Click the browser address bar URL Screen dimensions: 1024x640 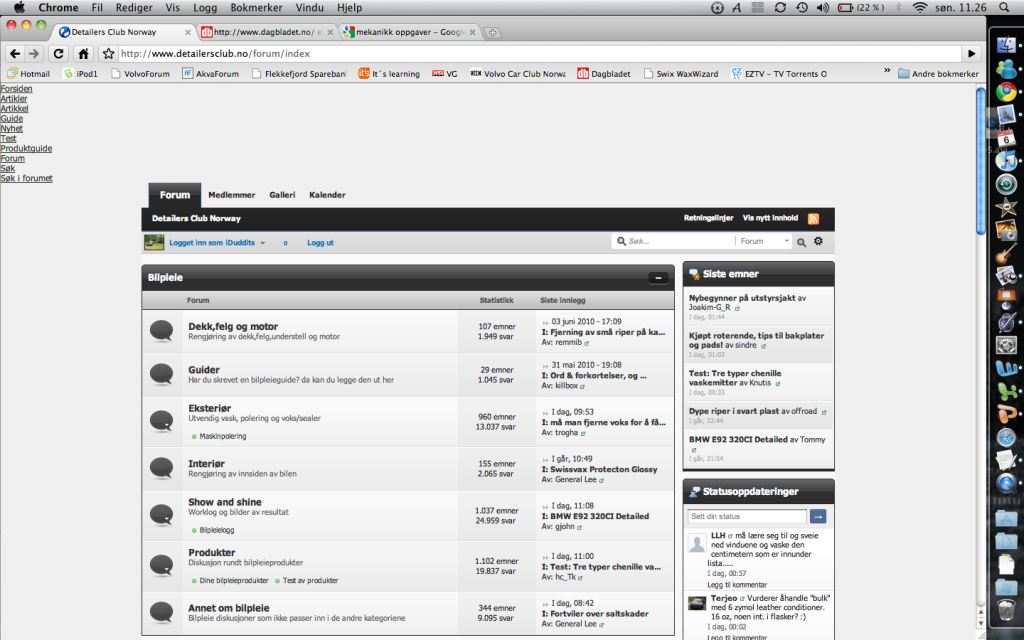[x=215, y=54]
